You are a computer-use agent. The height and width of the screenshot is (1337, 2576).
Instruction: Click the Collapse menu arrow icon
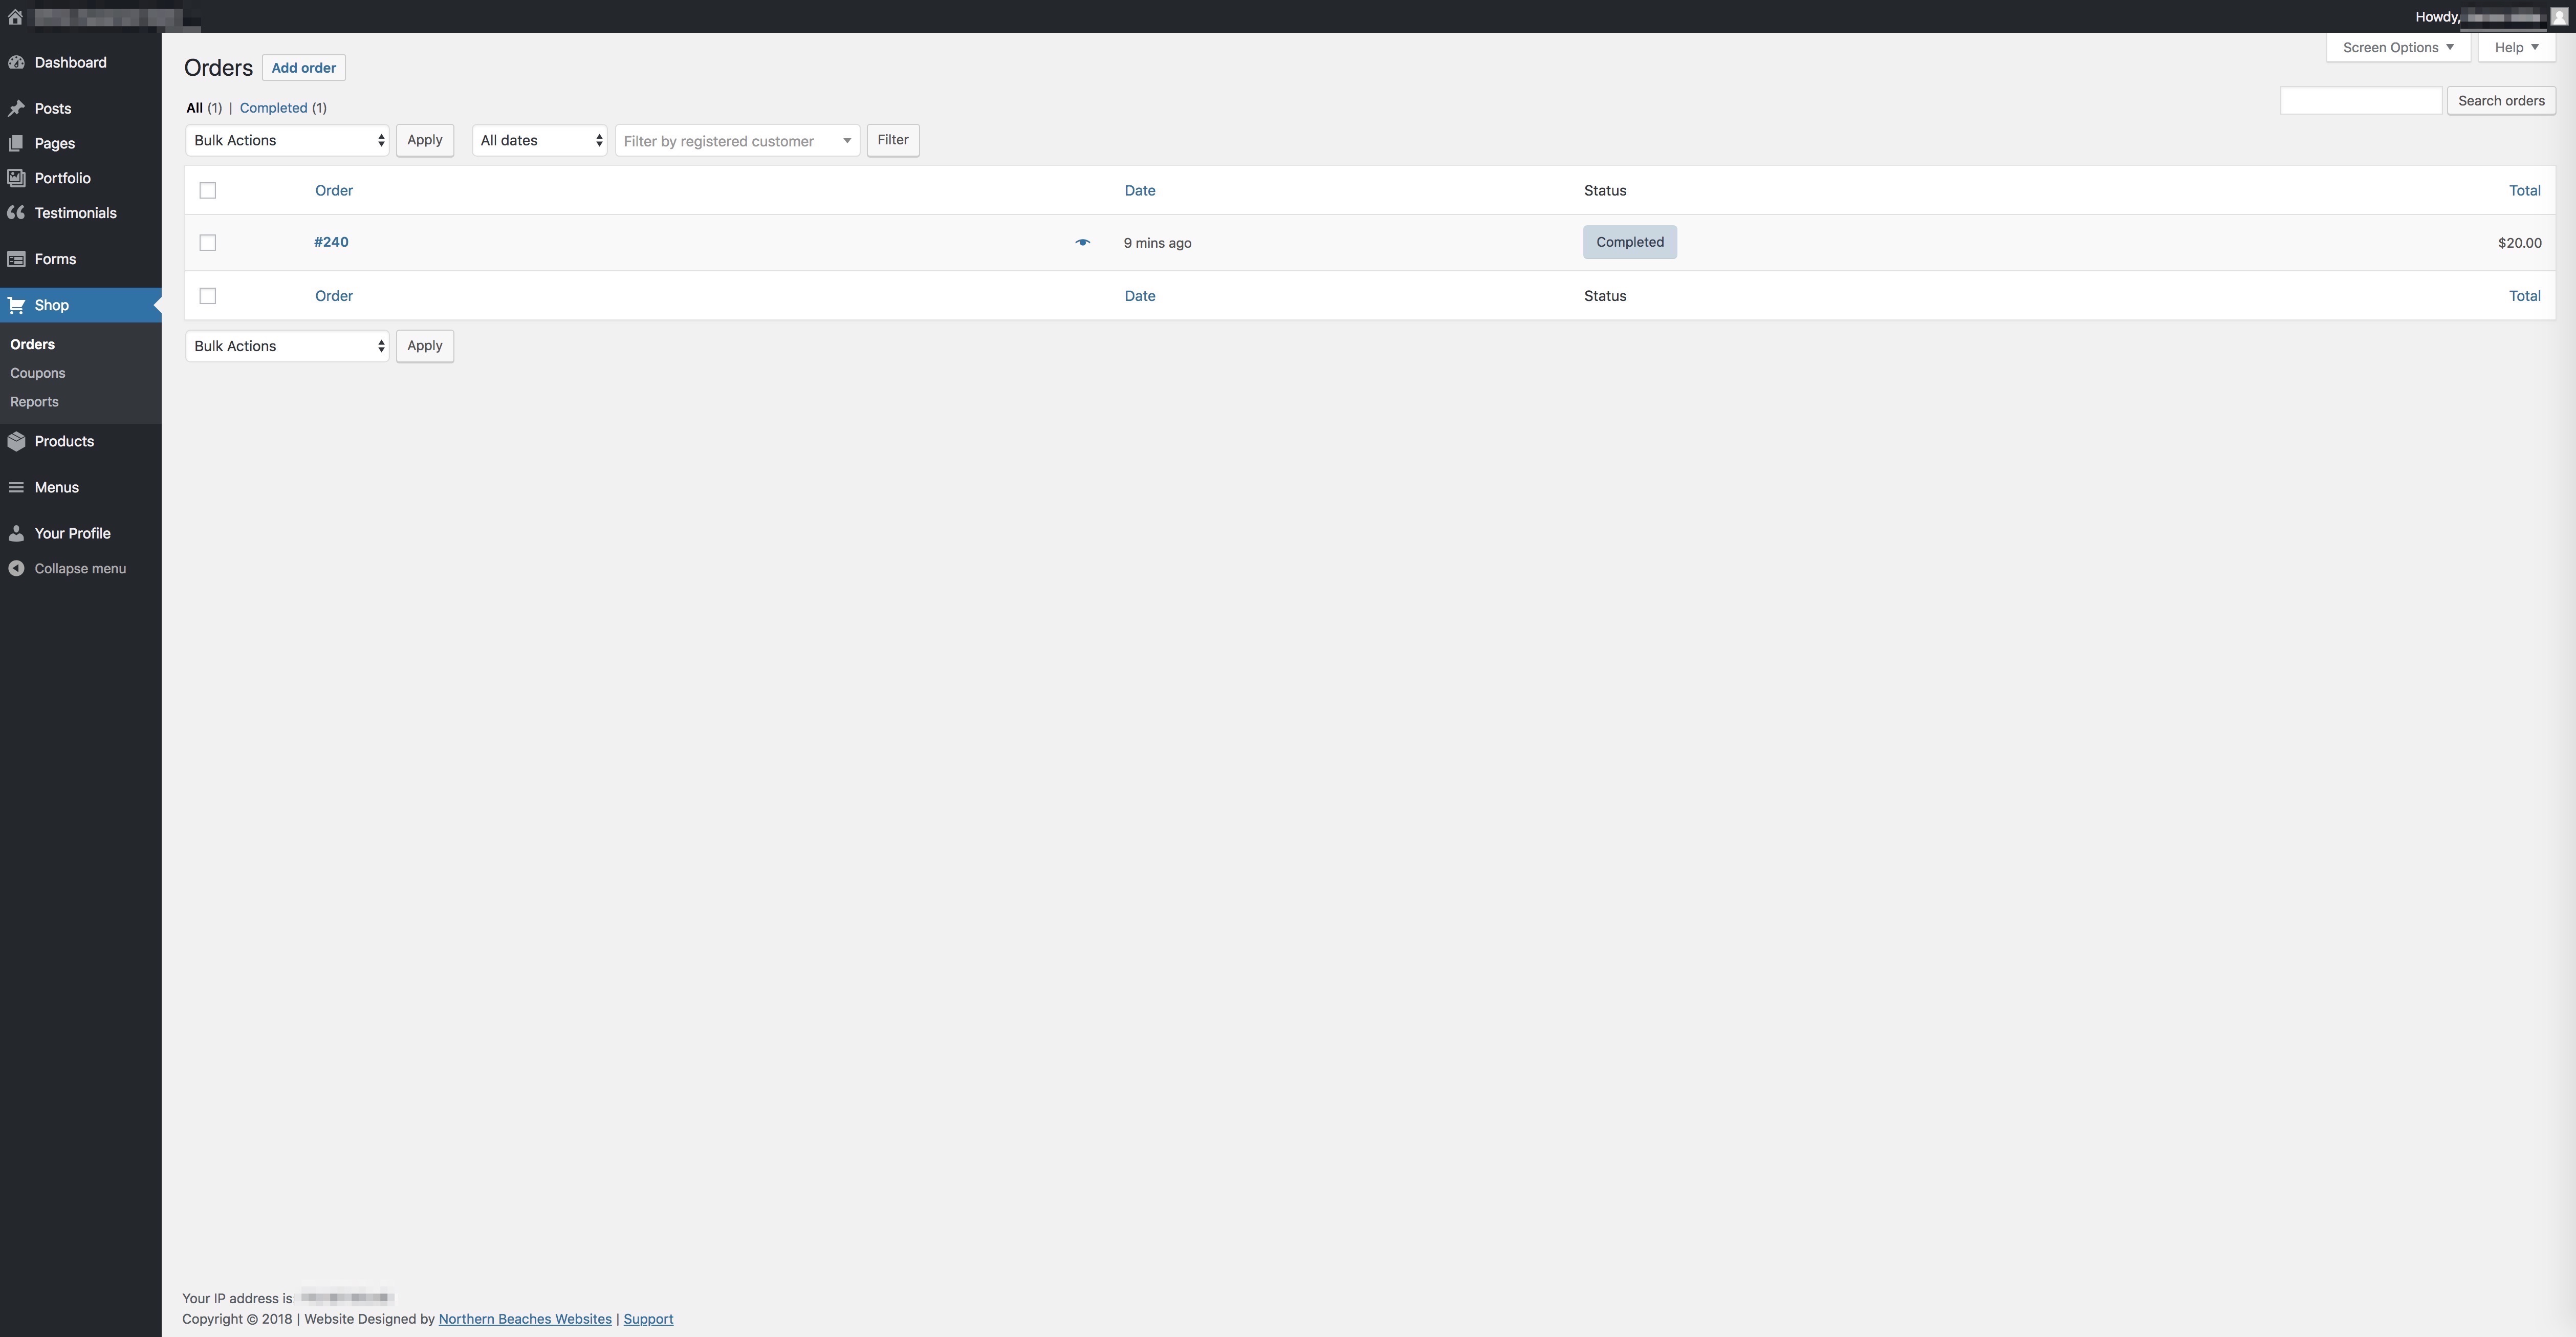(x=16, y=568)
